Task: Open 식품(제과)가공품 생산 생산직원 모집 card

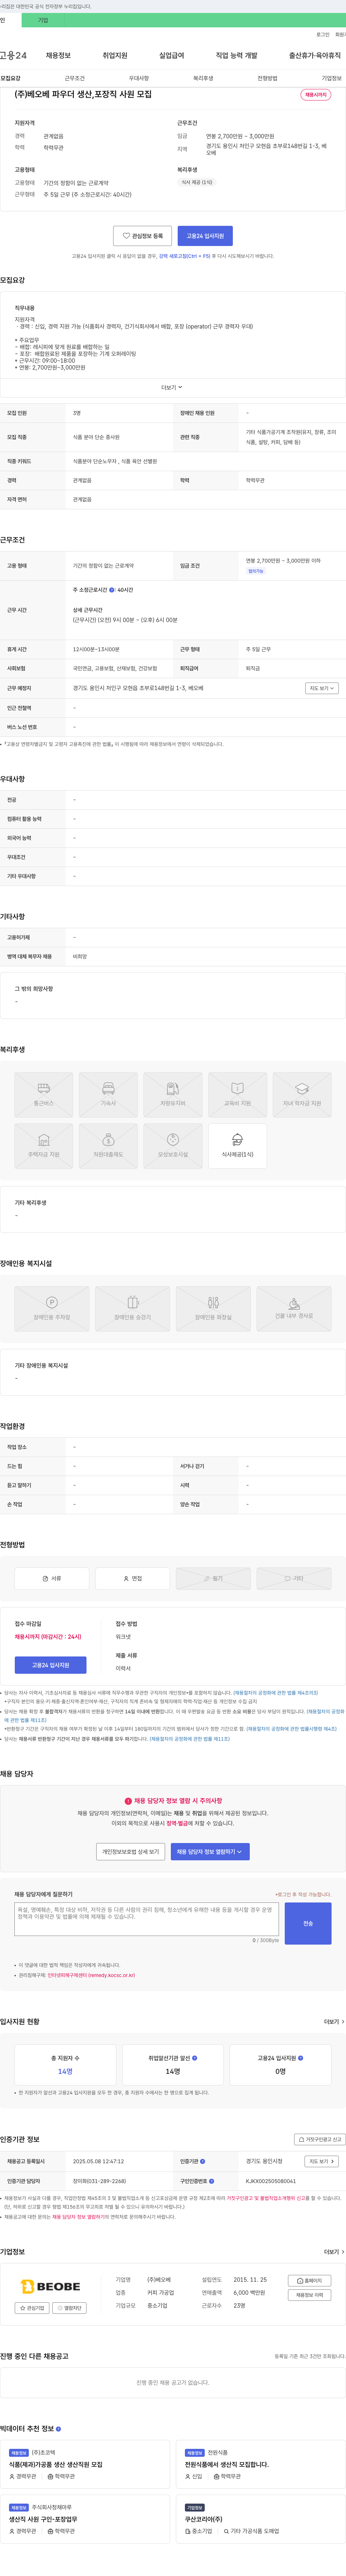Action: tap(85, 2464)
